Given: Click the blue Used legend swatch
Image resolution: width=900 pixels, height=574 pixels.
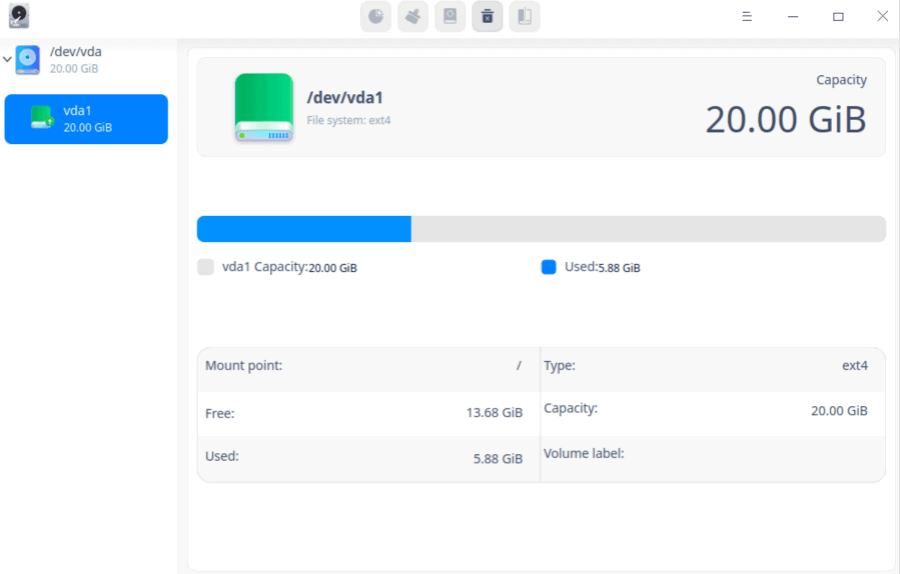Looking at the screenshot, I should pyautogui.click(x=548, y=267).
